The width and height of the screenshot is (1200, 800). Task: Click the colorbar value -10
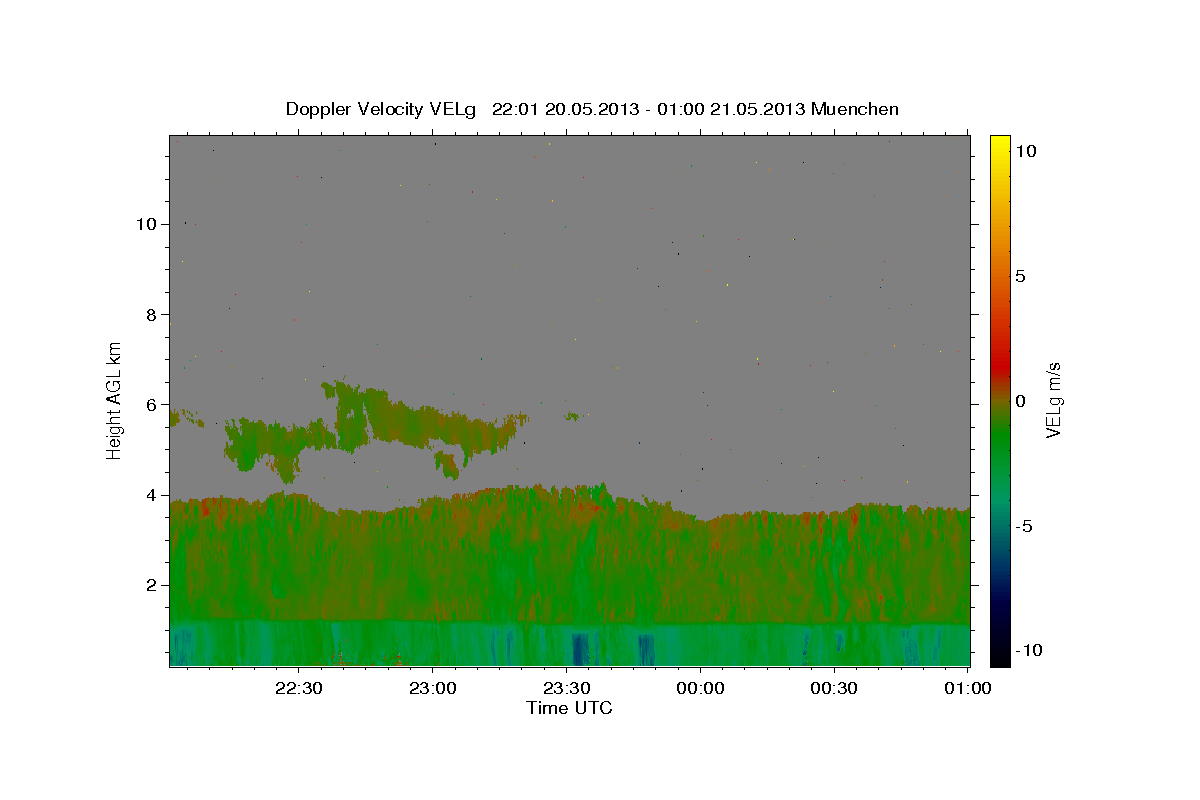click(1027, 650)
